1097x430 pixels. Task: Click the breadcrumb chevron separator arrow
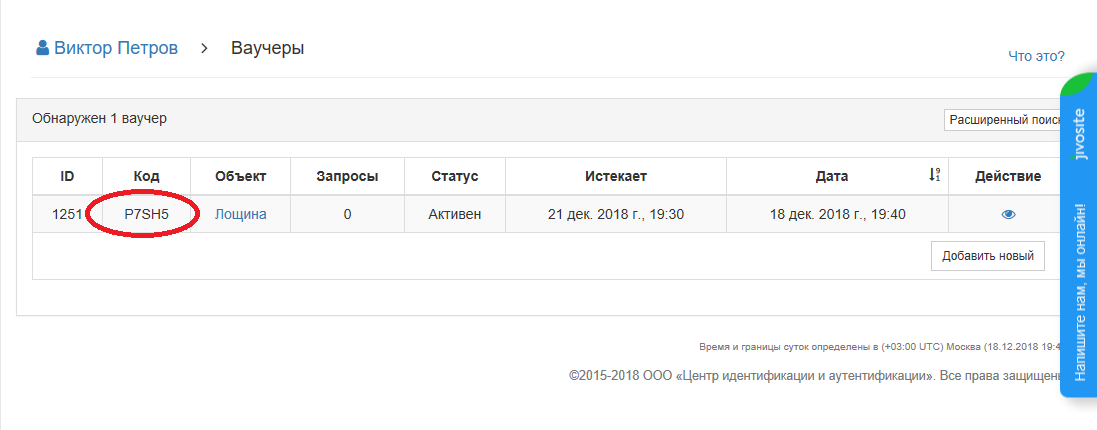[204, 49]
